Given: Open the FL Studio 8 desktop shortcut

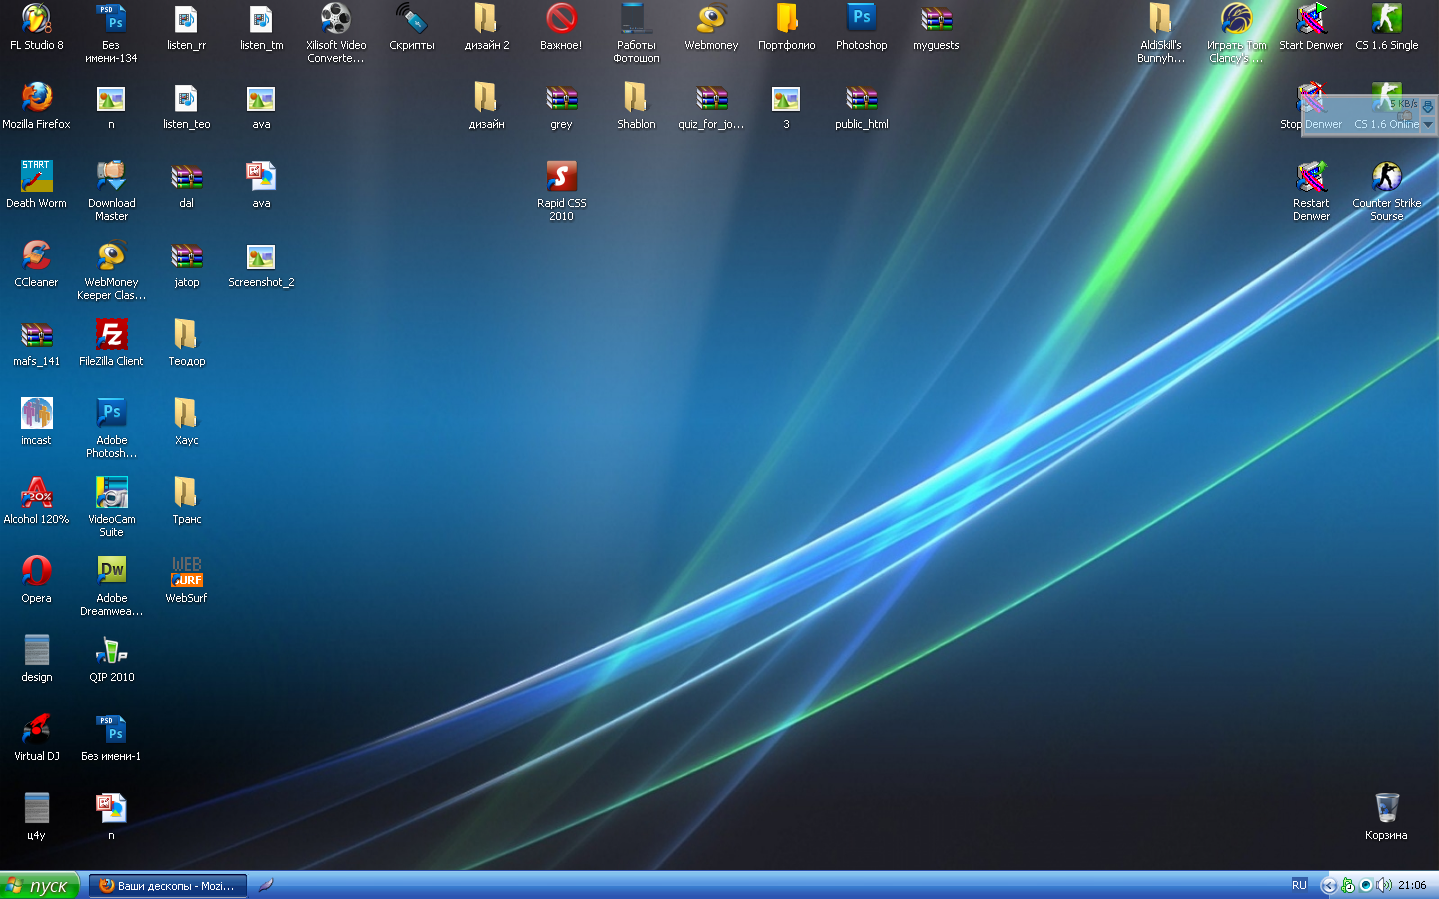Looking at the screenshot, I should 36,20.
